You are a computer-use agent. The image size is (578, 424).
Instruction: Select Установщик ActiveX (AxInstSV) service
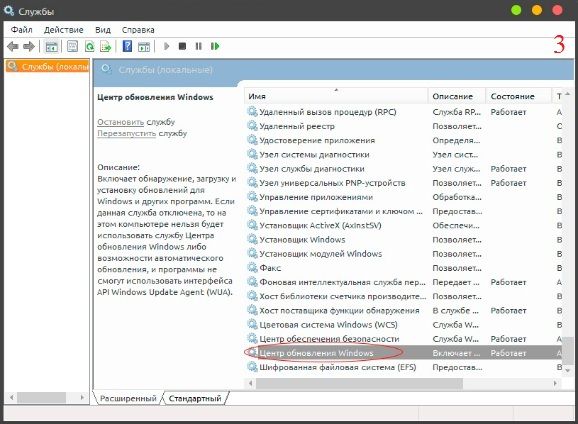click(x=404, y=225)
